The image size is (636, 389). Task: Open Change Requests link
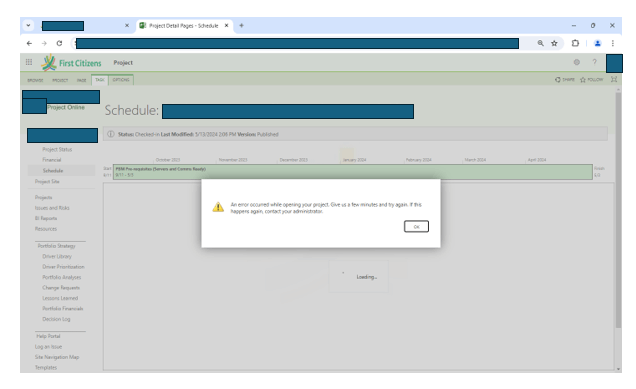[x=61, y=288]
